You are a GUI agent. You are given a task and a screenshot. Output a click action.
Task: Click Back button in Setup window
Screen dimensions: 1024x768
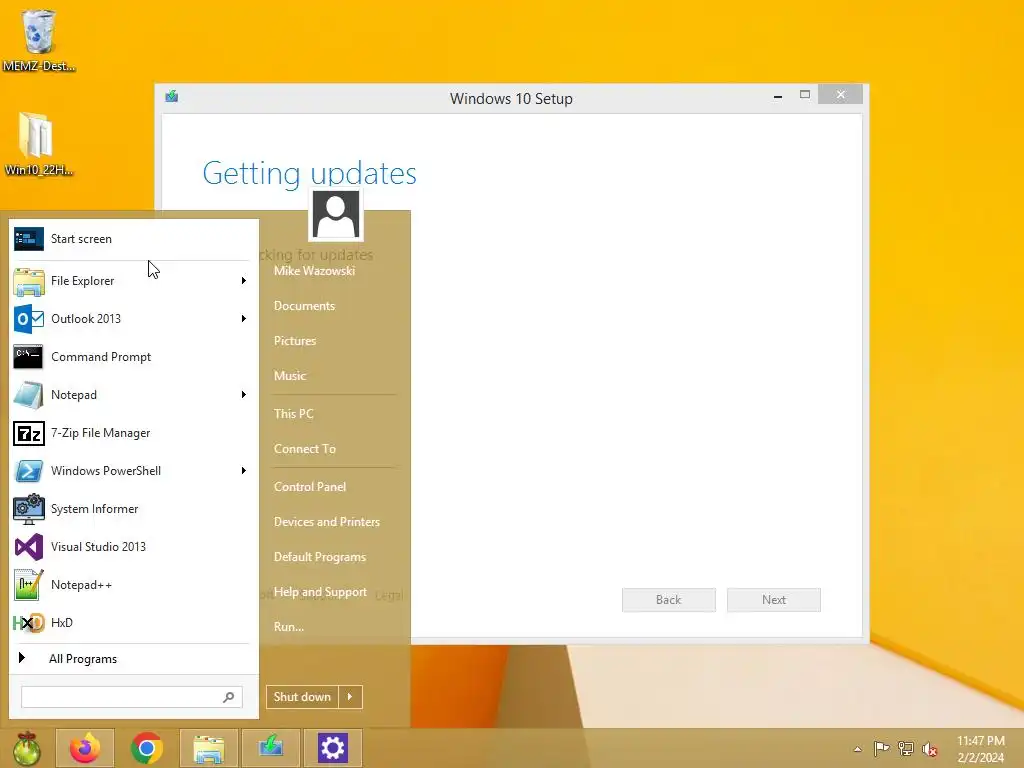tap(669, 600)
